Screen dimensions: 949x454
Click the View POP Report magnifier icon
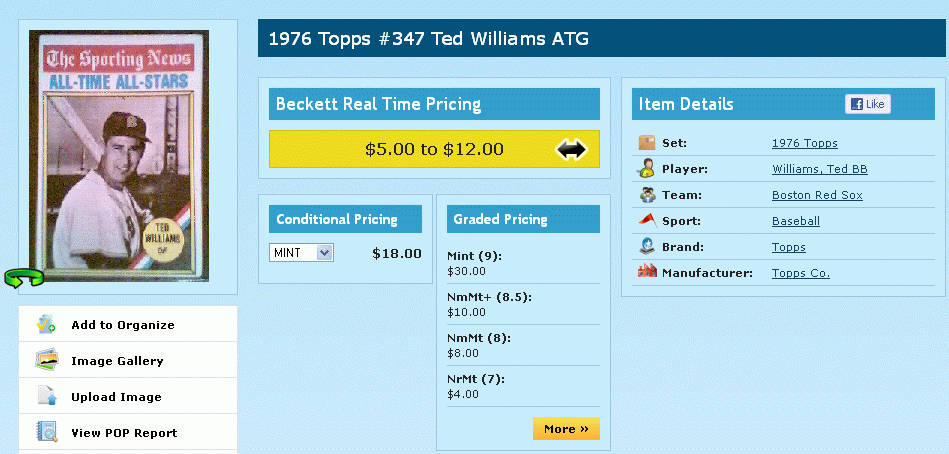(x=47, y=432)
